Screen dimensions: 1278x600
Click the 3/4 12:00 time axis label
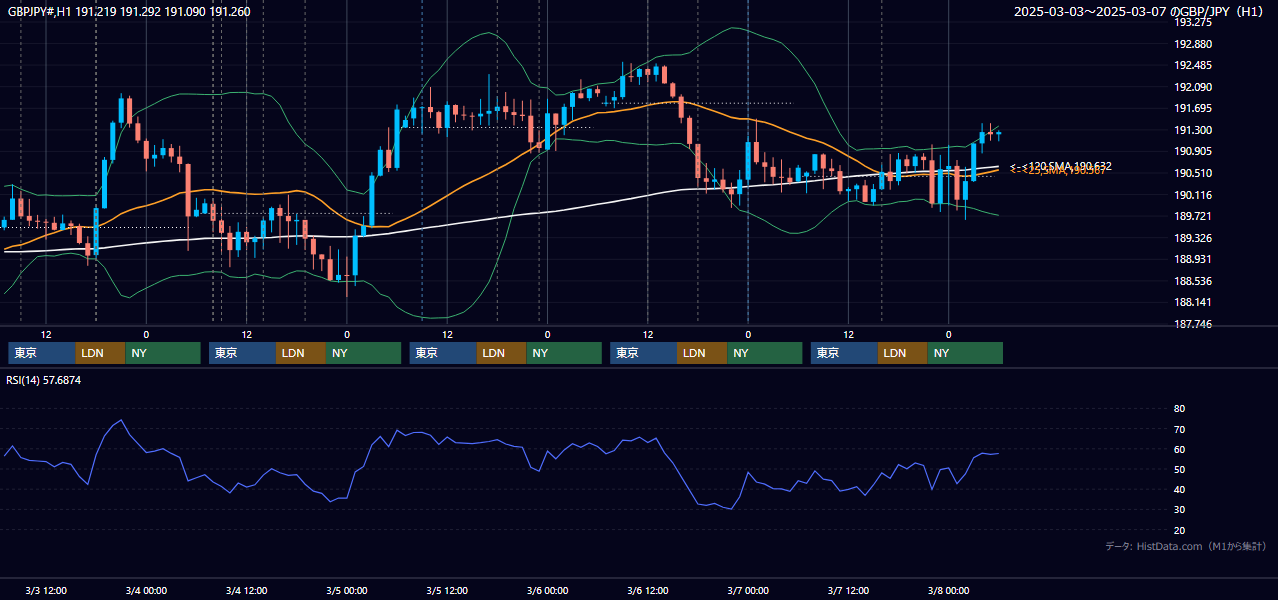coord(246,590)
